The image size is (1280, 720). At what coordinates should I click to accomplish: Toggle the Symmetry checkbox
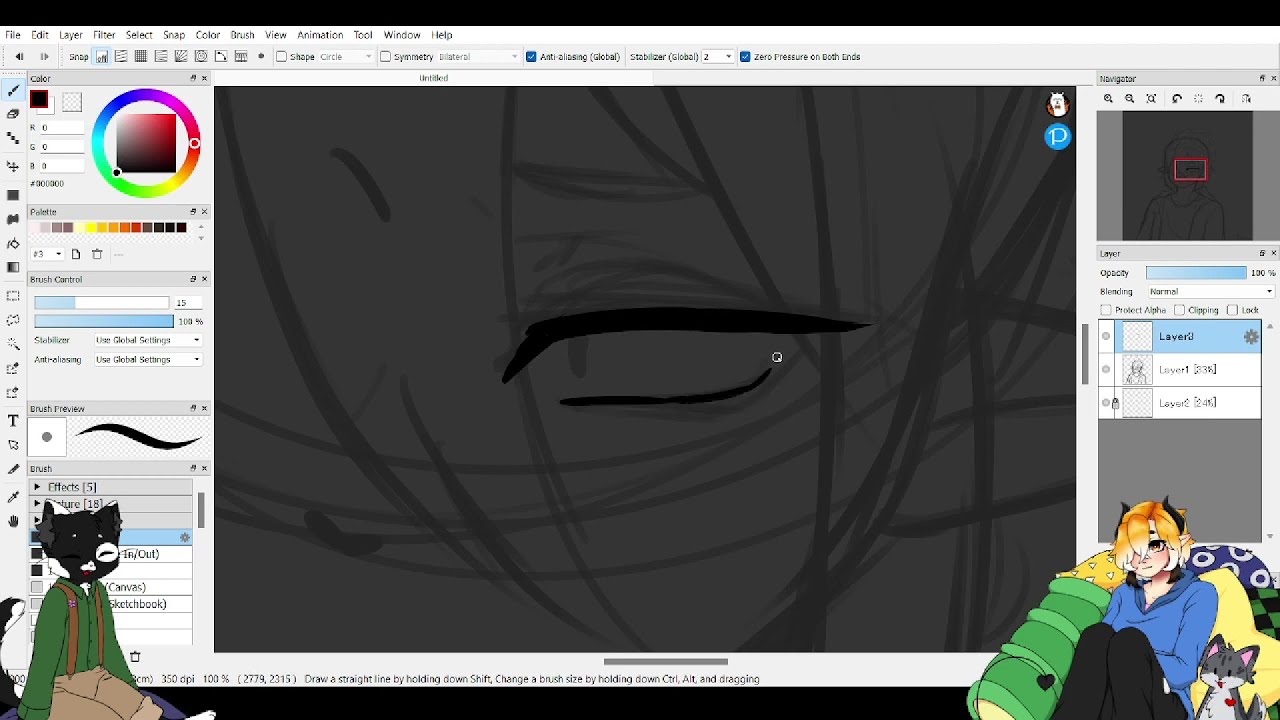click(385, 57)
